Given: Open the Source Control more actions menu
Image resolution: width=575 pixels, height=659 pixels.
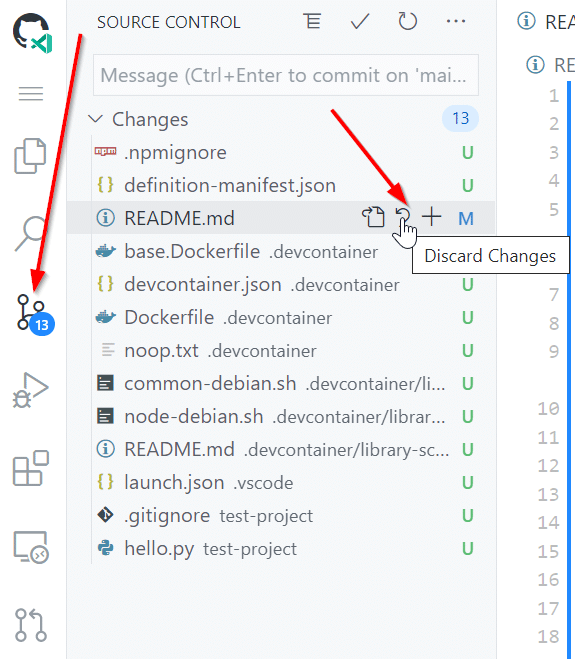Looking at the screenshot, I should pyautogui.click(x=456, y=21).
